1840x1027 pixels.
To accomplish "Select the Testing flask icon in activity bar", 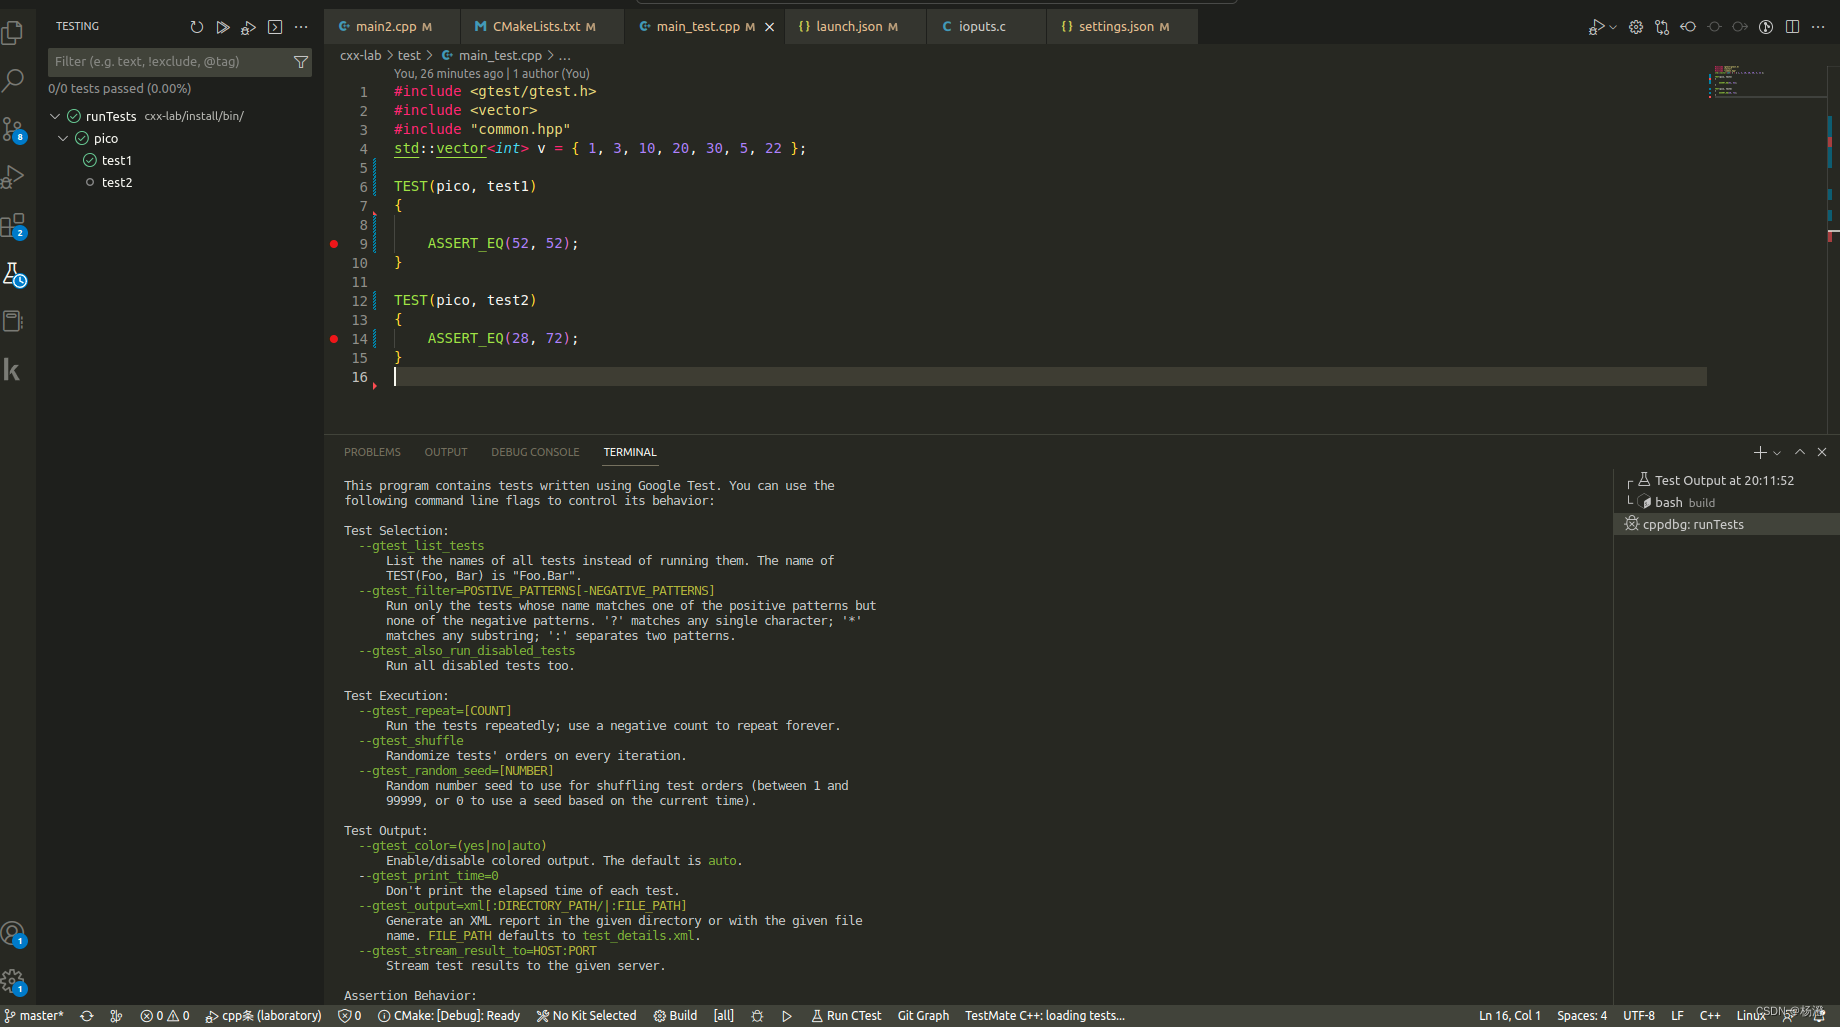I will click(14, 274).
